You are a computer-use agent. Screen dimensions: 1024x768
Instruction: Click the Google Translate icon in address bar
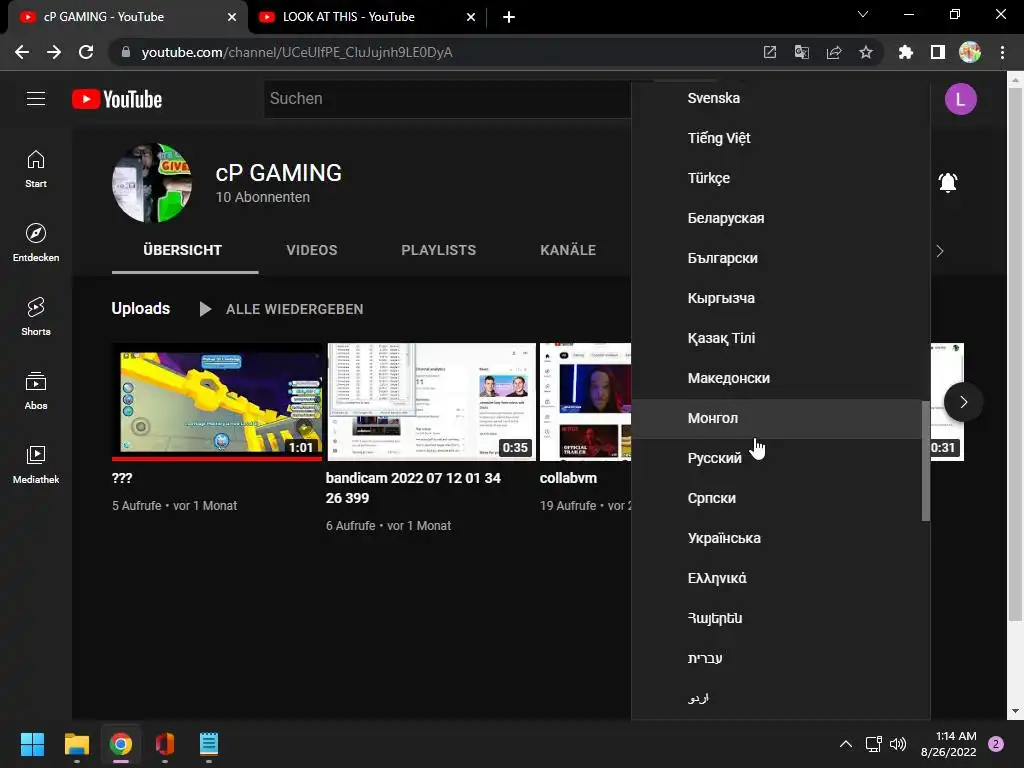(x=802, y=52)
